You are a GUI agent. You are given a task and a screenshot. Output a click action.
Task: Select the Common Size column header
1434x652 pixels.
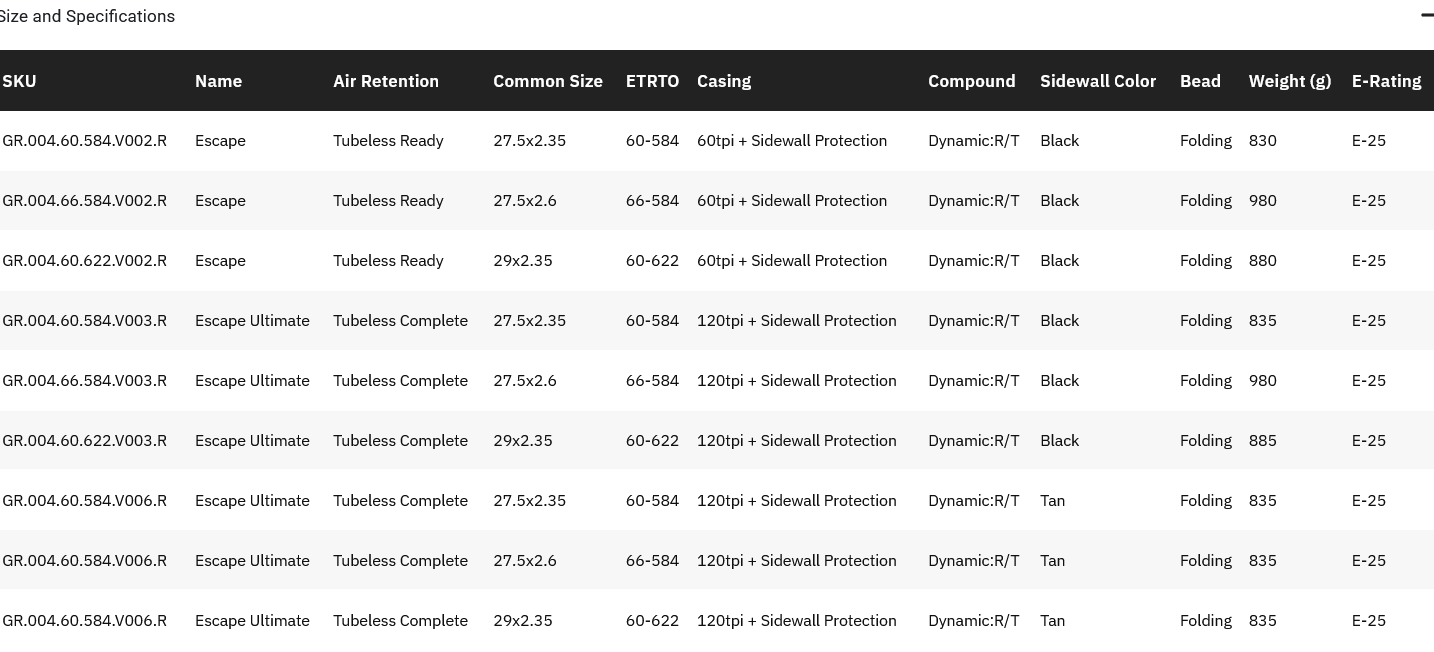pos(548,81)
